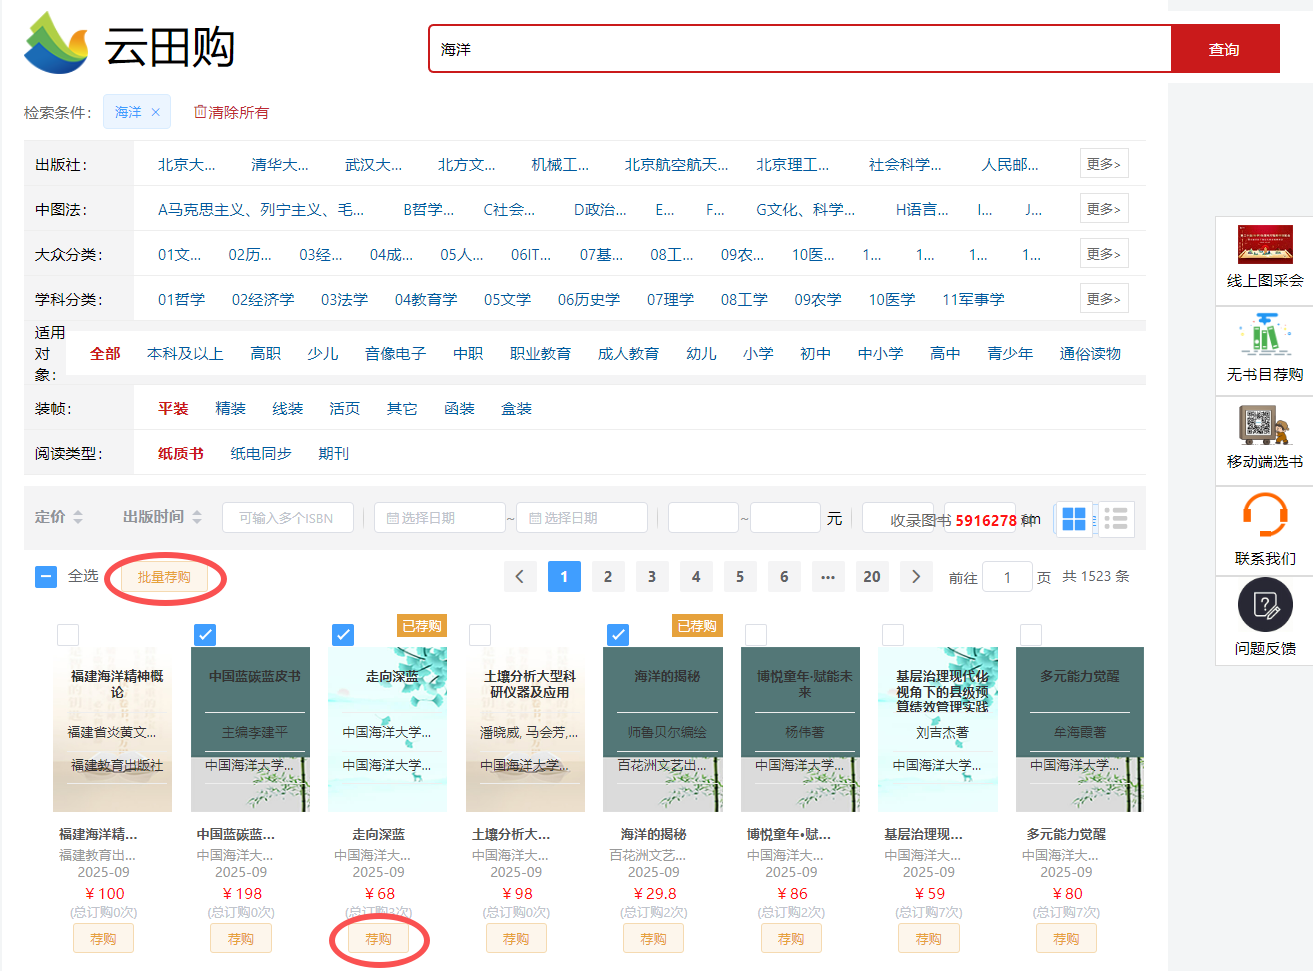Sort results by 定价

[x=59, y=517]
